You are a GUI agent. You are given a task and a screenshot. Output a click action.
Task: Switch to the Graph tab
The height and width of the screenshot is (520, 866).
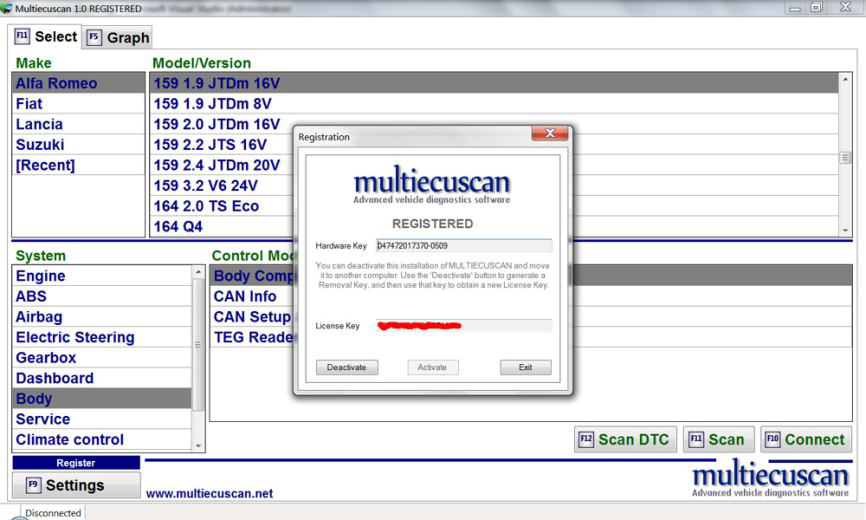pos(118,38)
